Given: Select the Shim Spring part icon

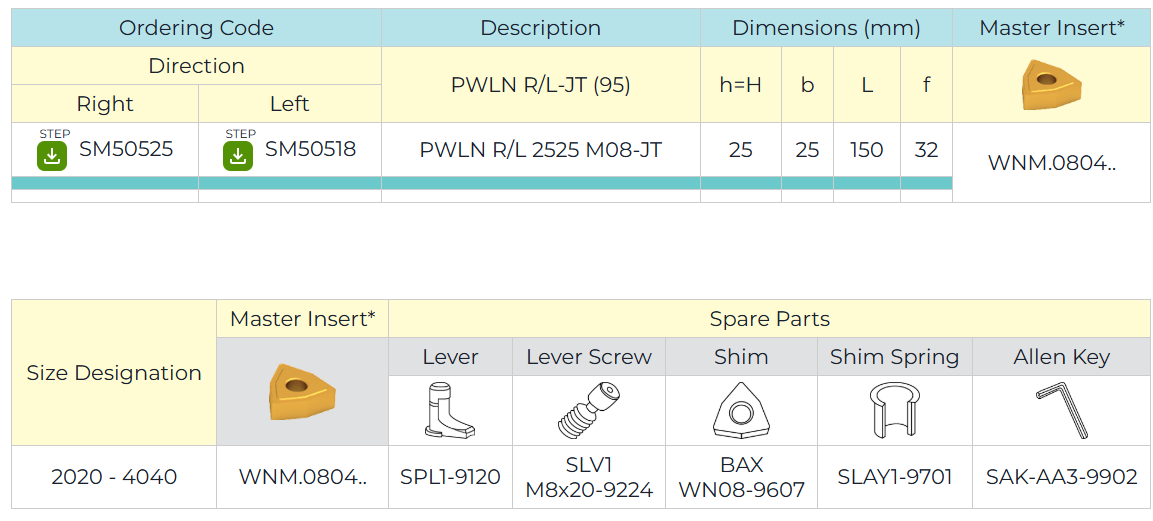Looking at the screenshot, I should point(894,411).
